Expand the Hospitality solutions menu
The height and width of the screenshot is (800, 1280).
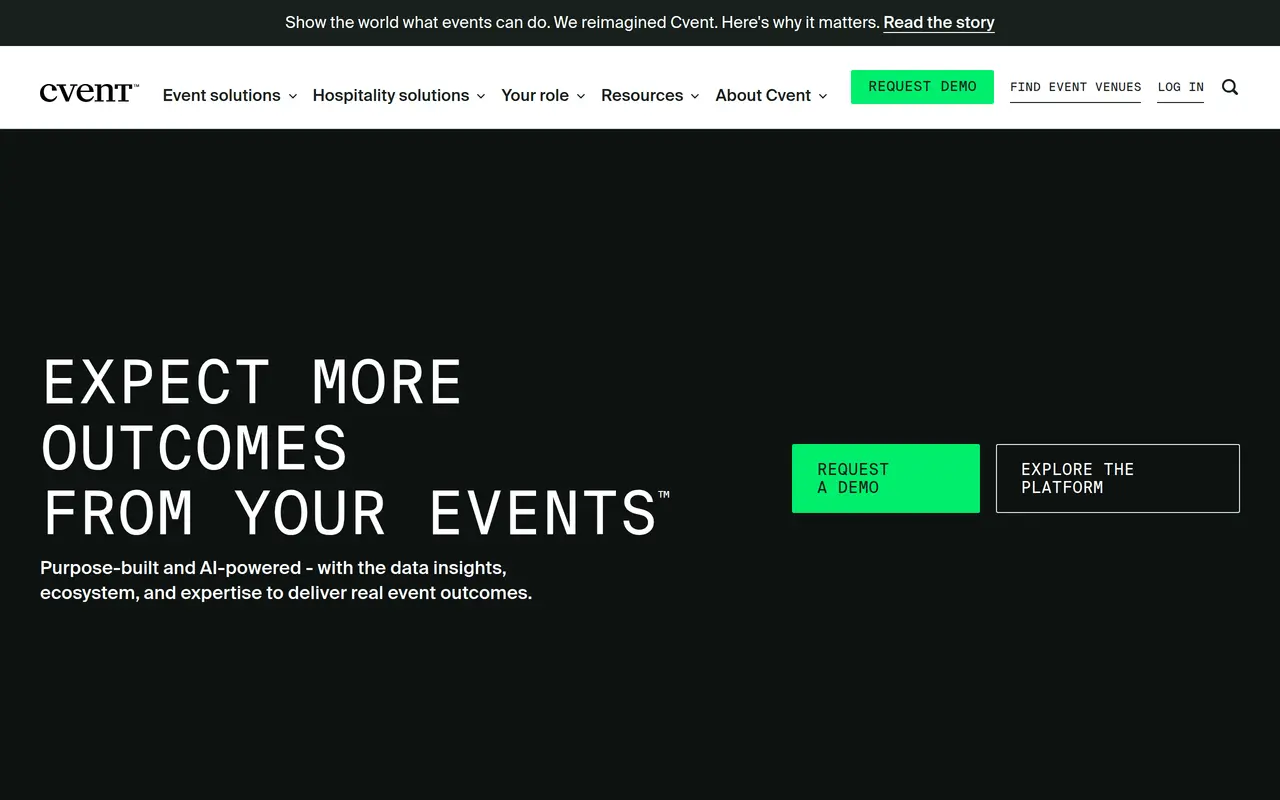[399, 95]
